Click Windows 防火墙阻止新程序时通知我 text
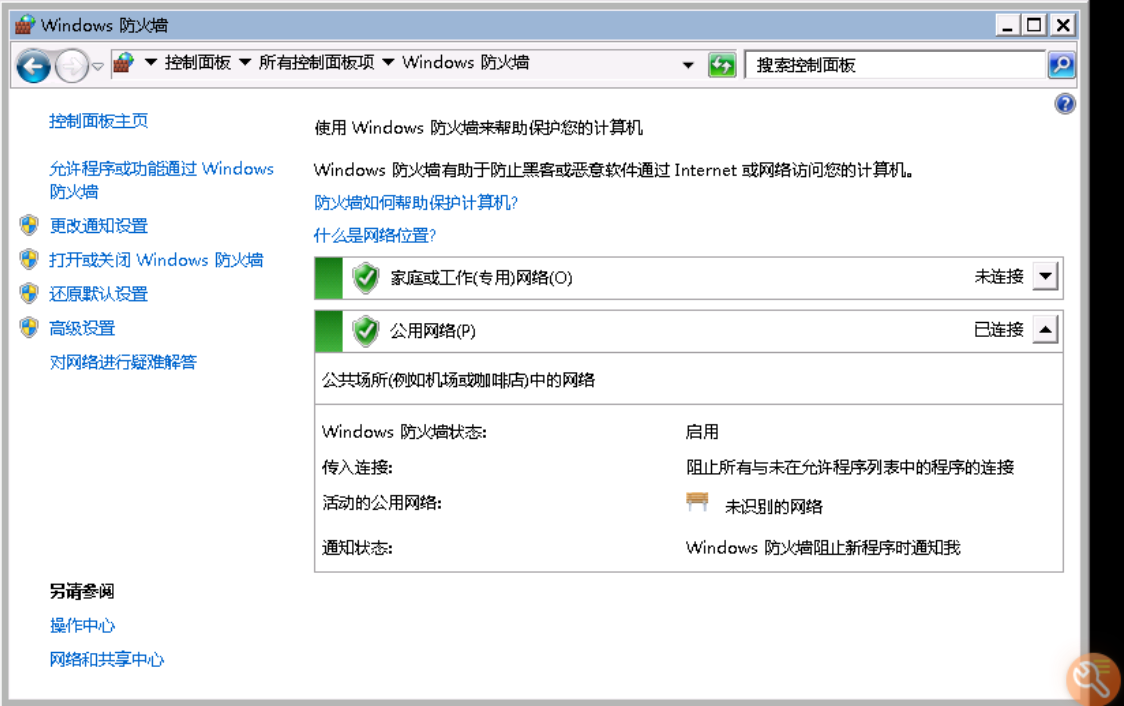This screenshot has width=1124, height=706. point(823,548)
